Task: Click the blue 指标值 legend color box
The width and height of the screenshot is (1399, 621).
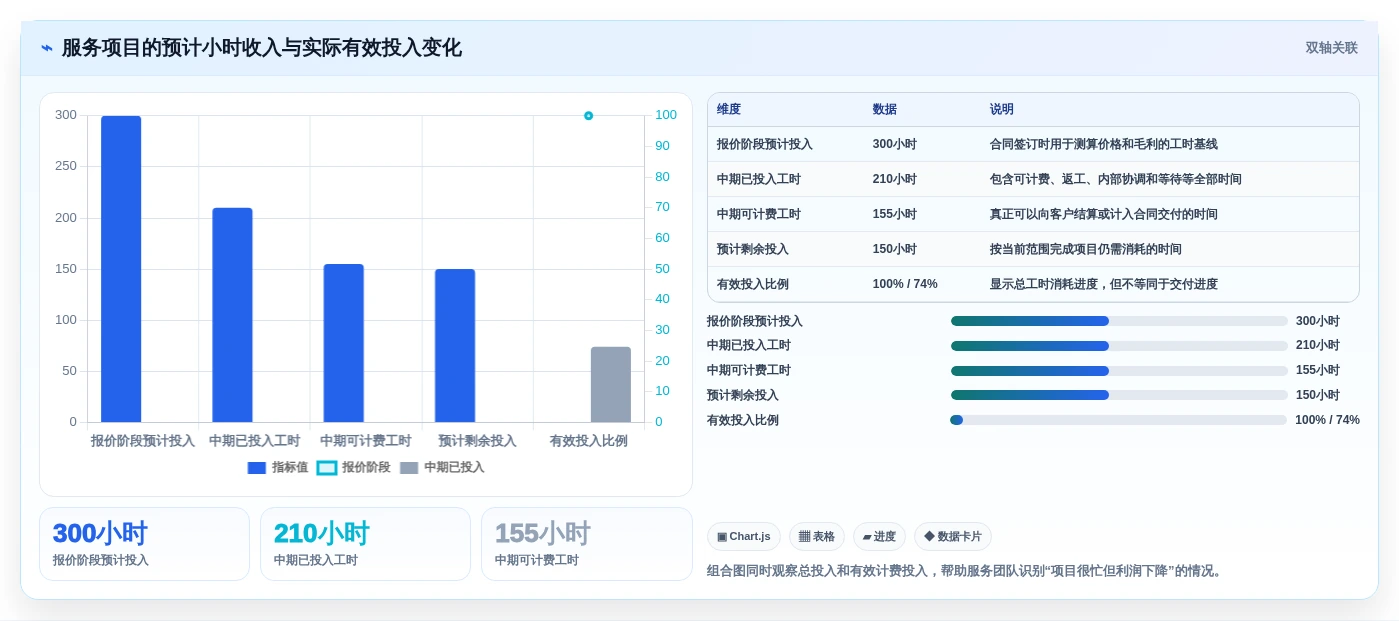Action: click(x=257, y=468)
